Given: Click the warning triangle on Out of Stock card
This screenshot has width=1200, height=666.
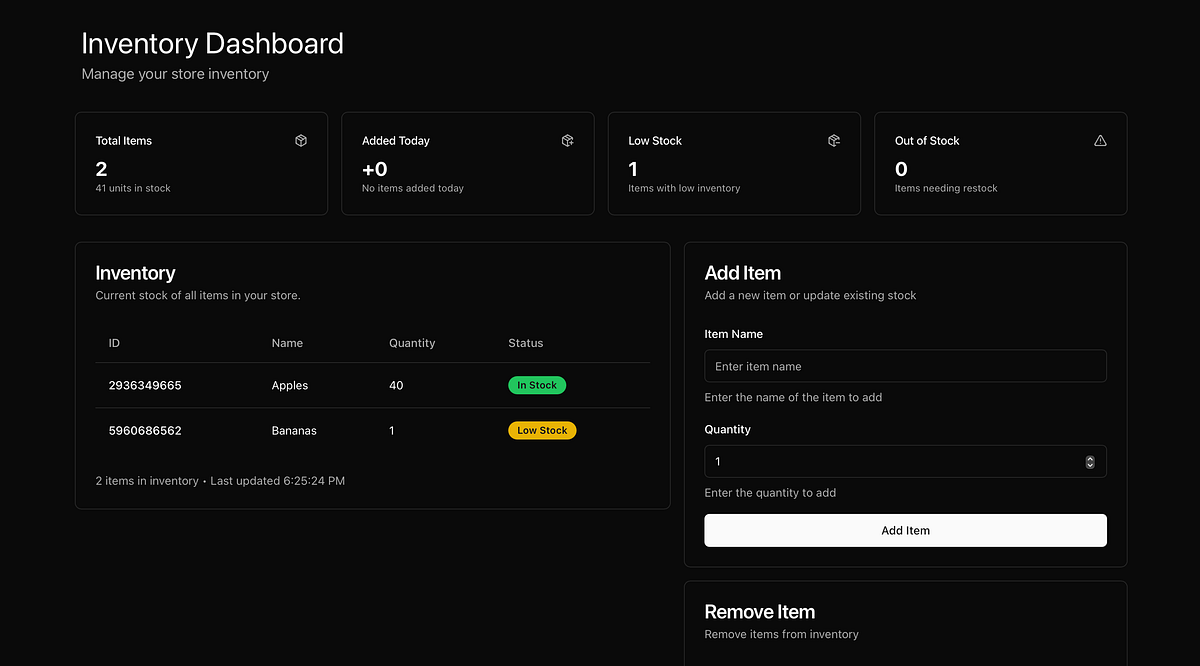Looking at the screenshot, I should pyautogui.click(x=1100, y=140).
